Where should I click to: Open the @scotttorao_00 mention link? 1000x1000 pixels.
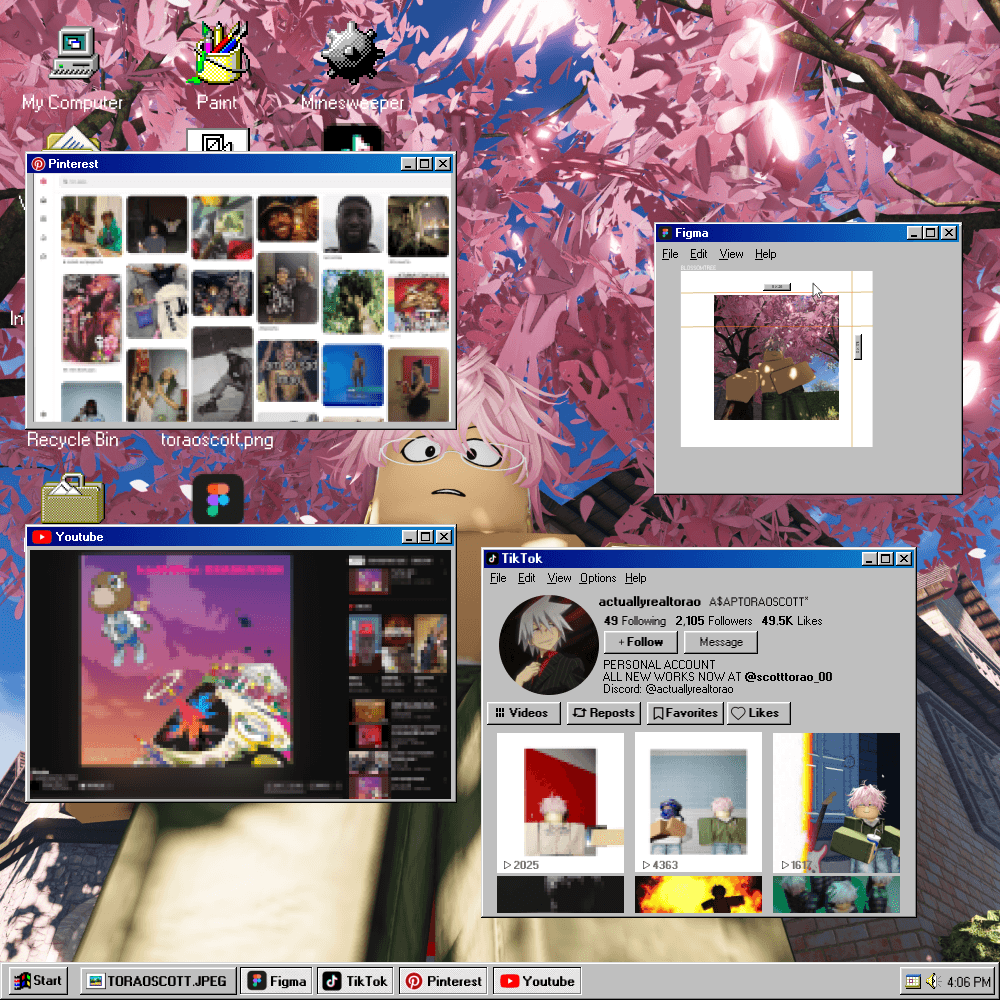tap(788, 677)
